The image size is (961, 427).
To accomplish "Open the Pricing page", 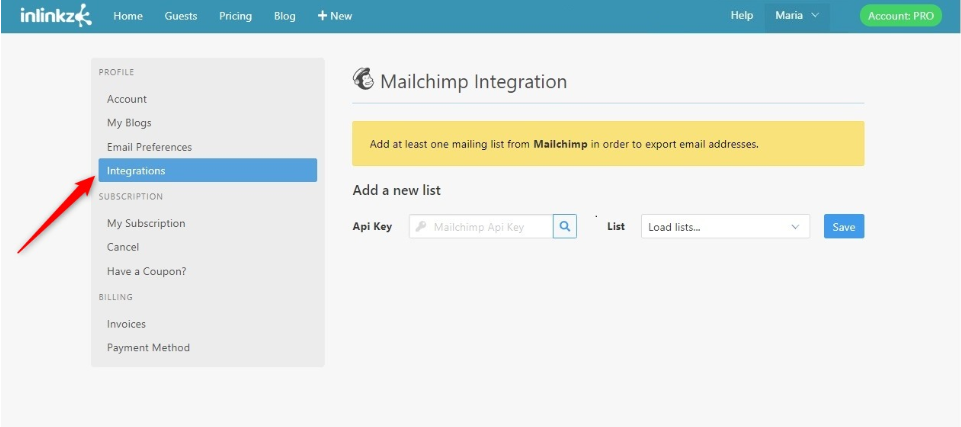I will click(x=235, y=16).
